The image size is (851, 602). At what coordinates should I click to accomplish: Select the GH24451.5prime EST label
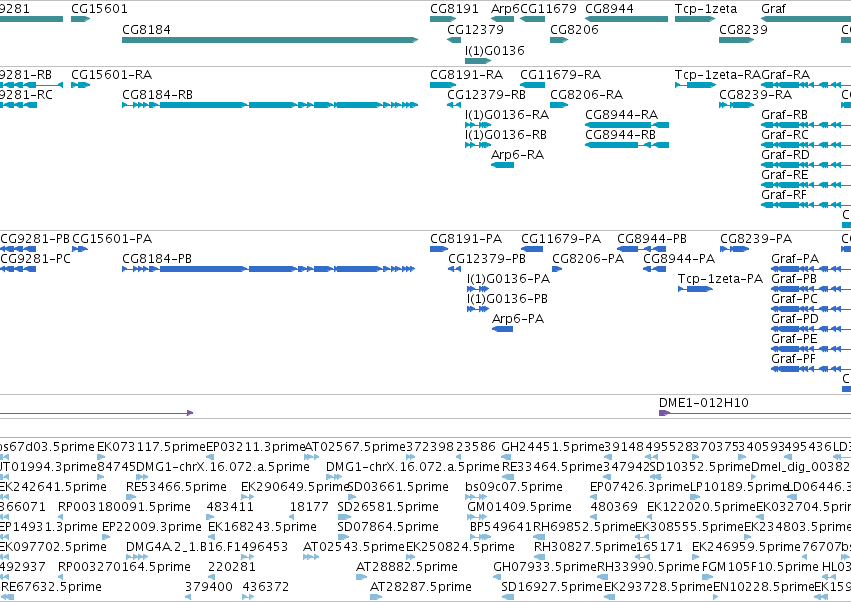point(553,446)
